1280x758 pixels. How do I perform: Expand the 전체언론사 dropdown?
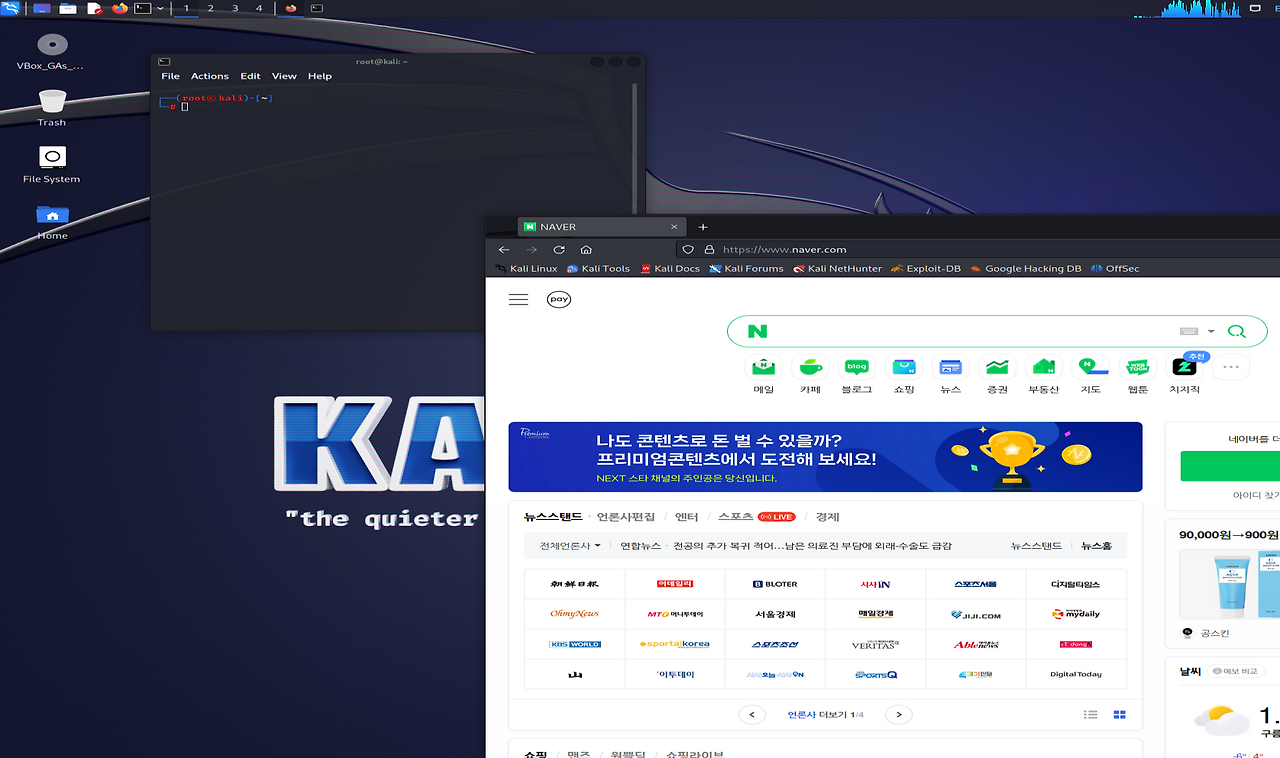[x=570, y=546]
